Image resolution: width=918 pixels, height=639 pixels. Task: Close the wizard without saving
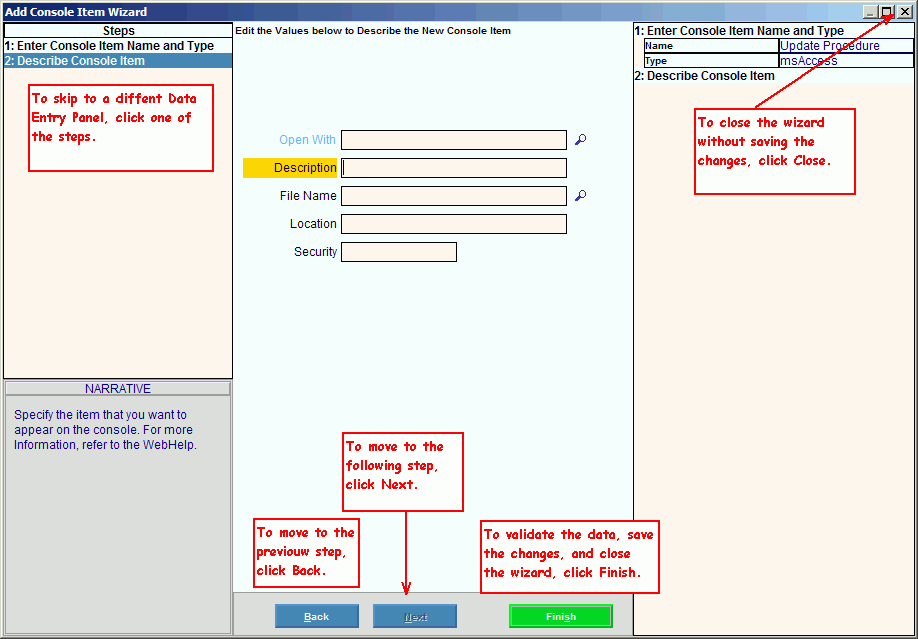(x=904, y=12)
